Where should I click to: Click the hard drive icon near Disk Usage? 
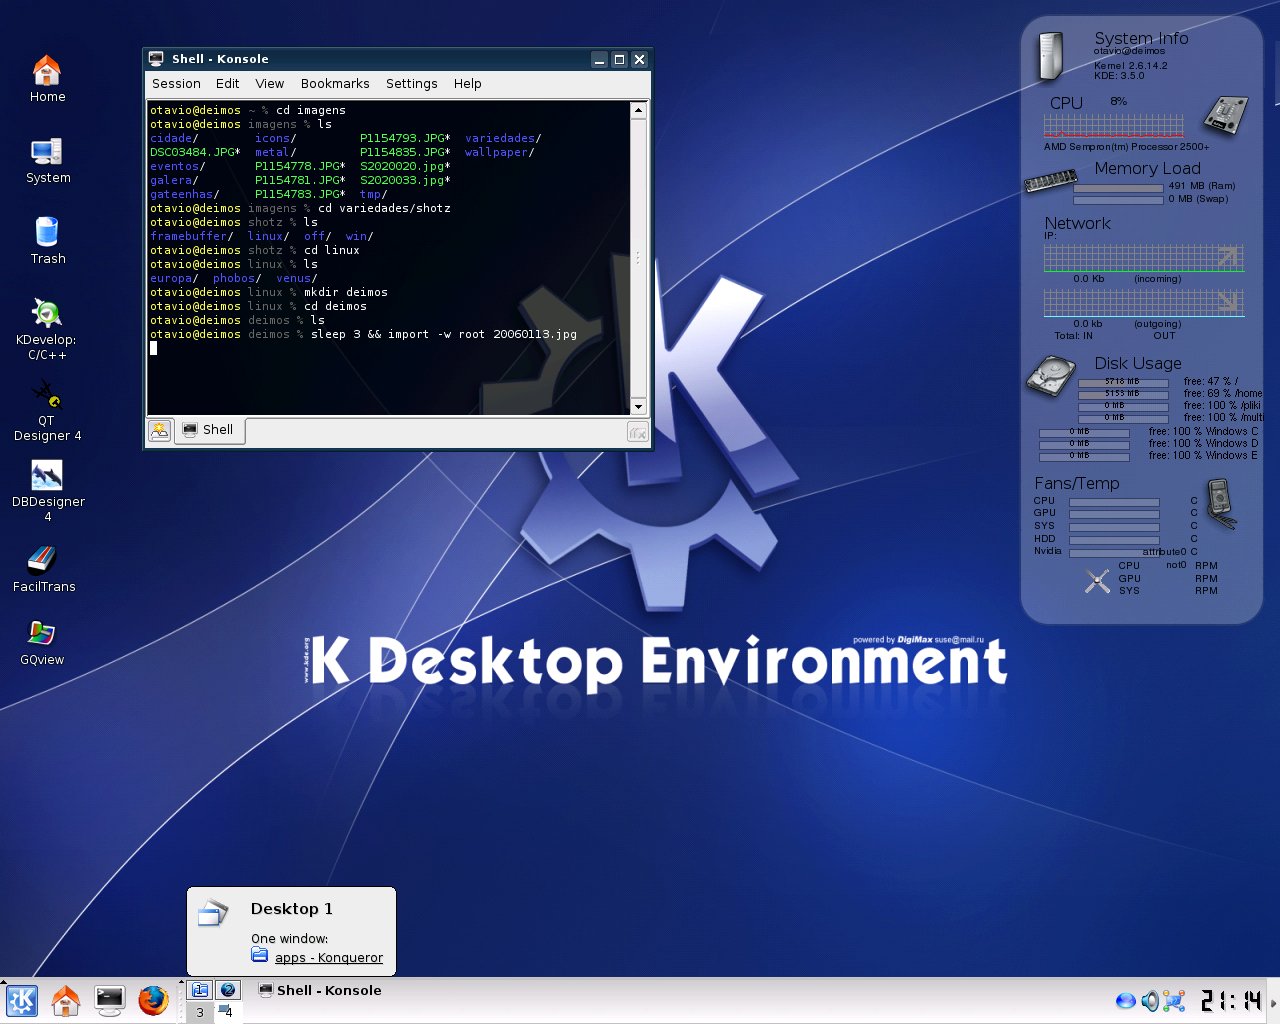(x=1050, y=377)
